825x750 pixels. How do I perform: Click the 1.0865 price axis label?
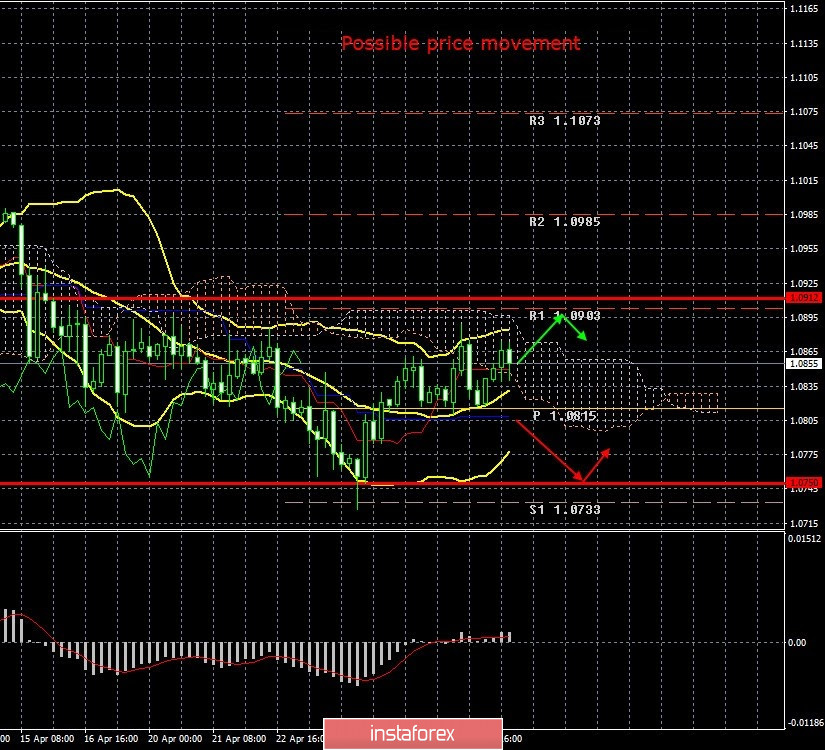[804, 352]
